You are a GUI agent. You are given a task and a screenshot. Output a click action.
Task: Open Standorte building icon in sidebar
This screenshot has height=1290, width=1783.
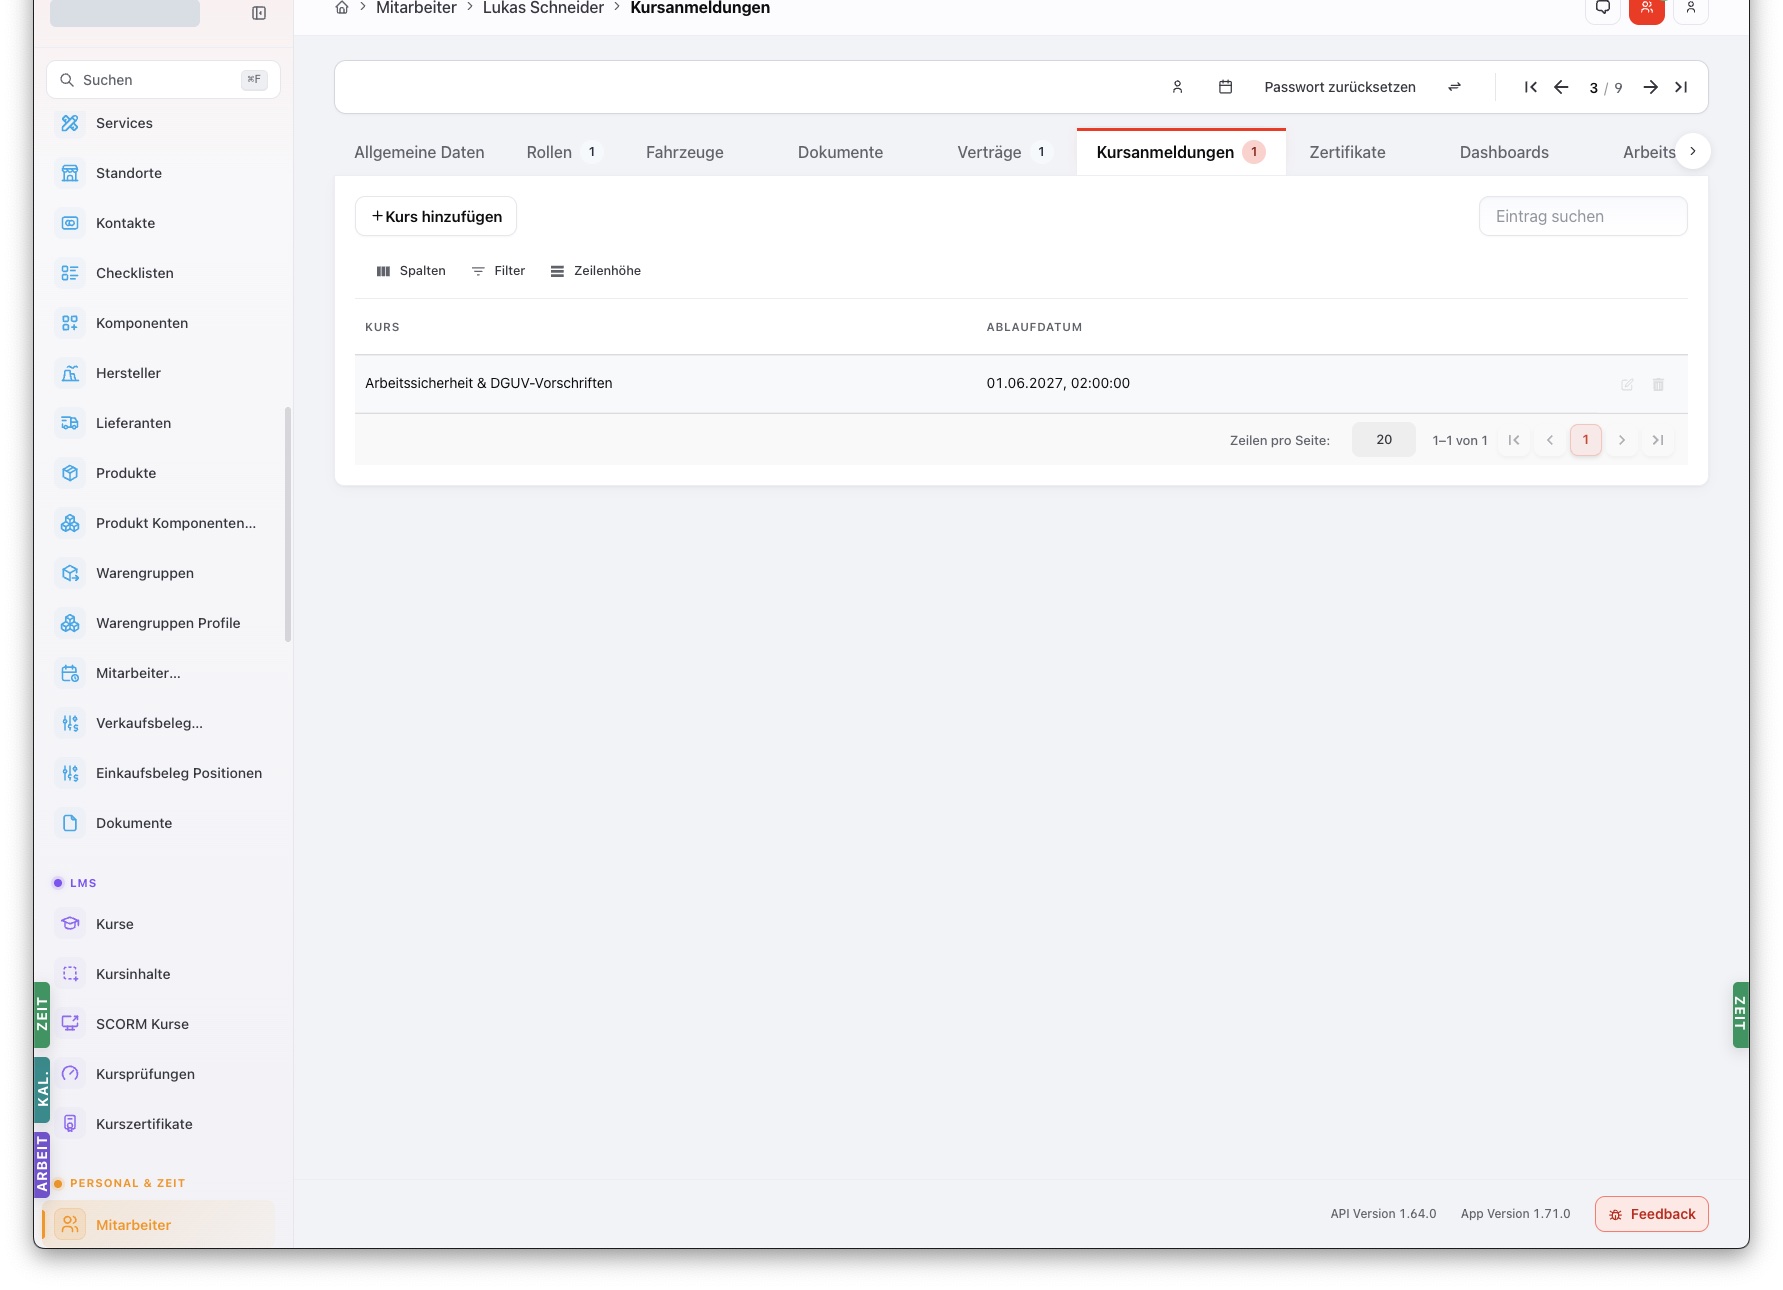click(x=70, y=173)
